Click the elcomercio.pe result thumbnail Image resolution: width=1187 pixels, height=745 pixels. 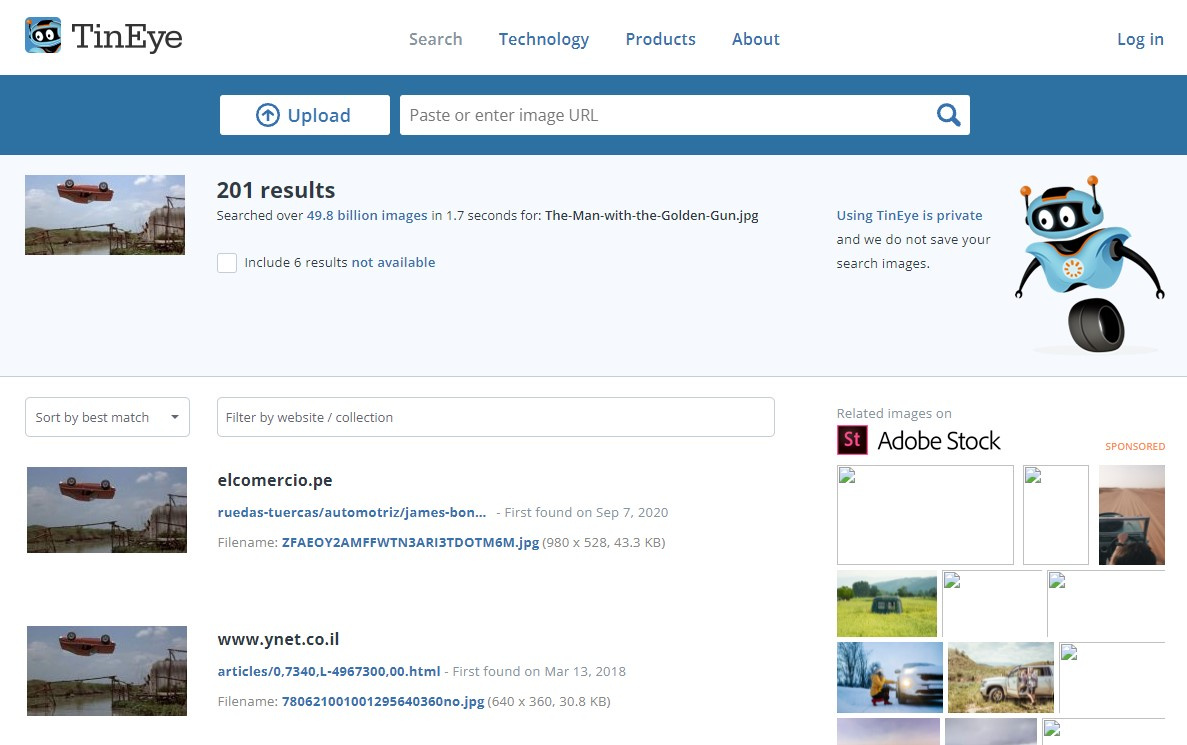106,510
